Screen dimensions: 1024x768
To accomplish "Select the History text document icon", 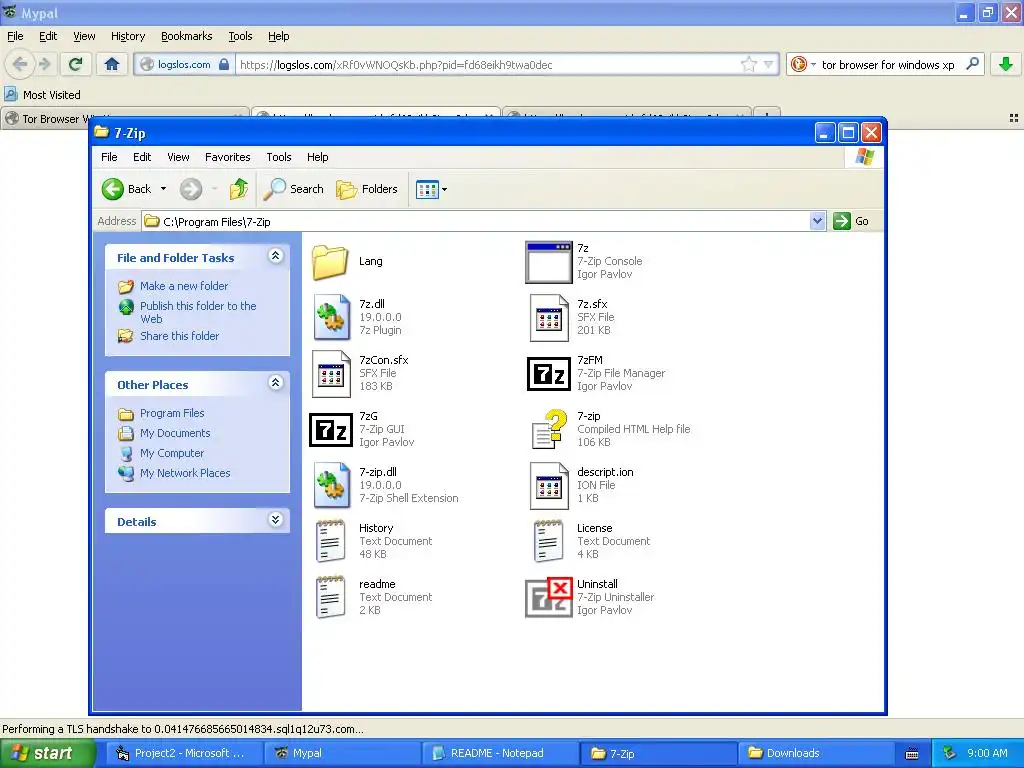I will tap(330, 541).
